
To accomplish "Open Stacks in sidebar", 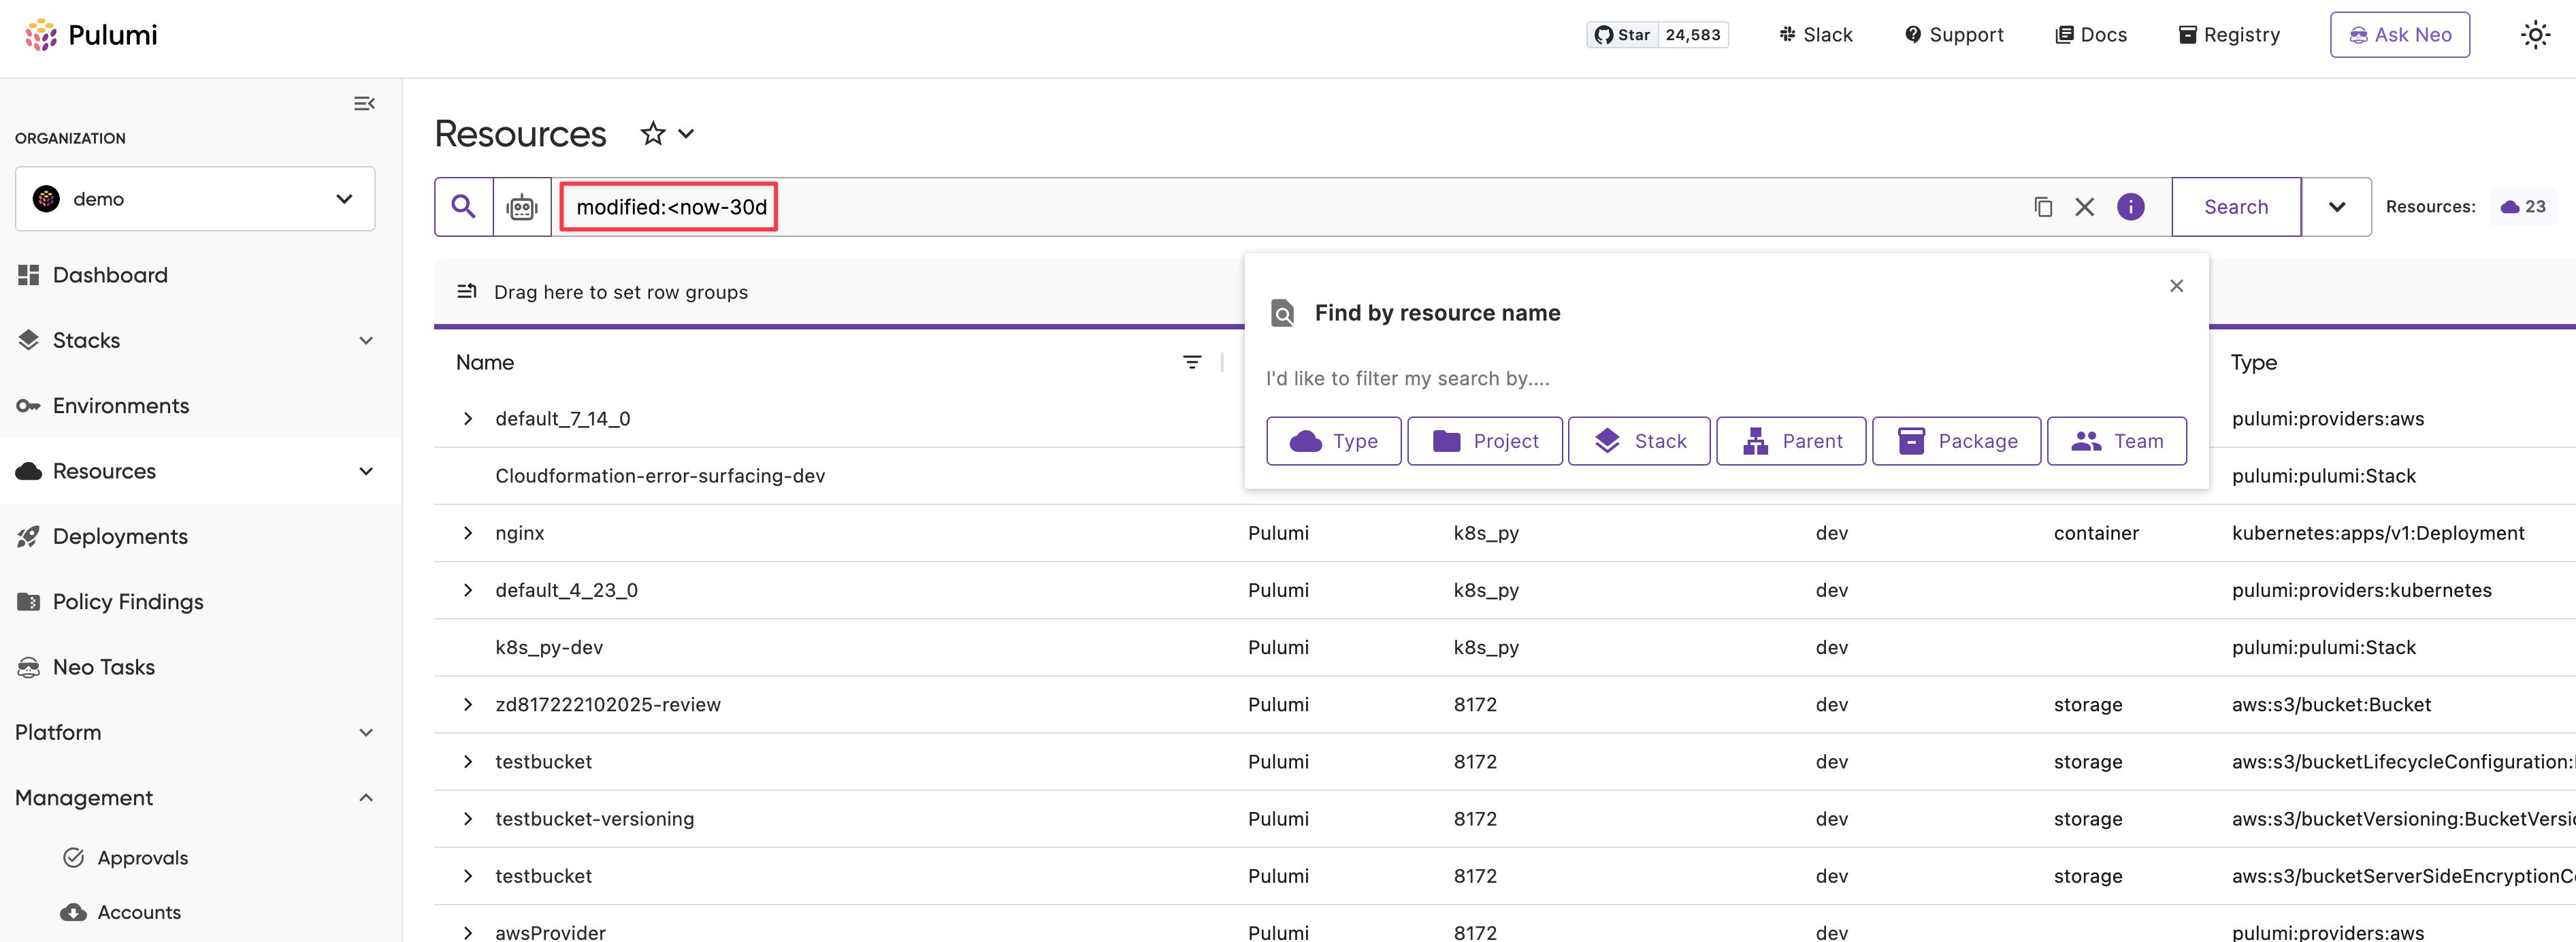I will tap(86, 340).
